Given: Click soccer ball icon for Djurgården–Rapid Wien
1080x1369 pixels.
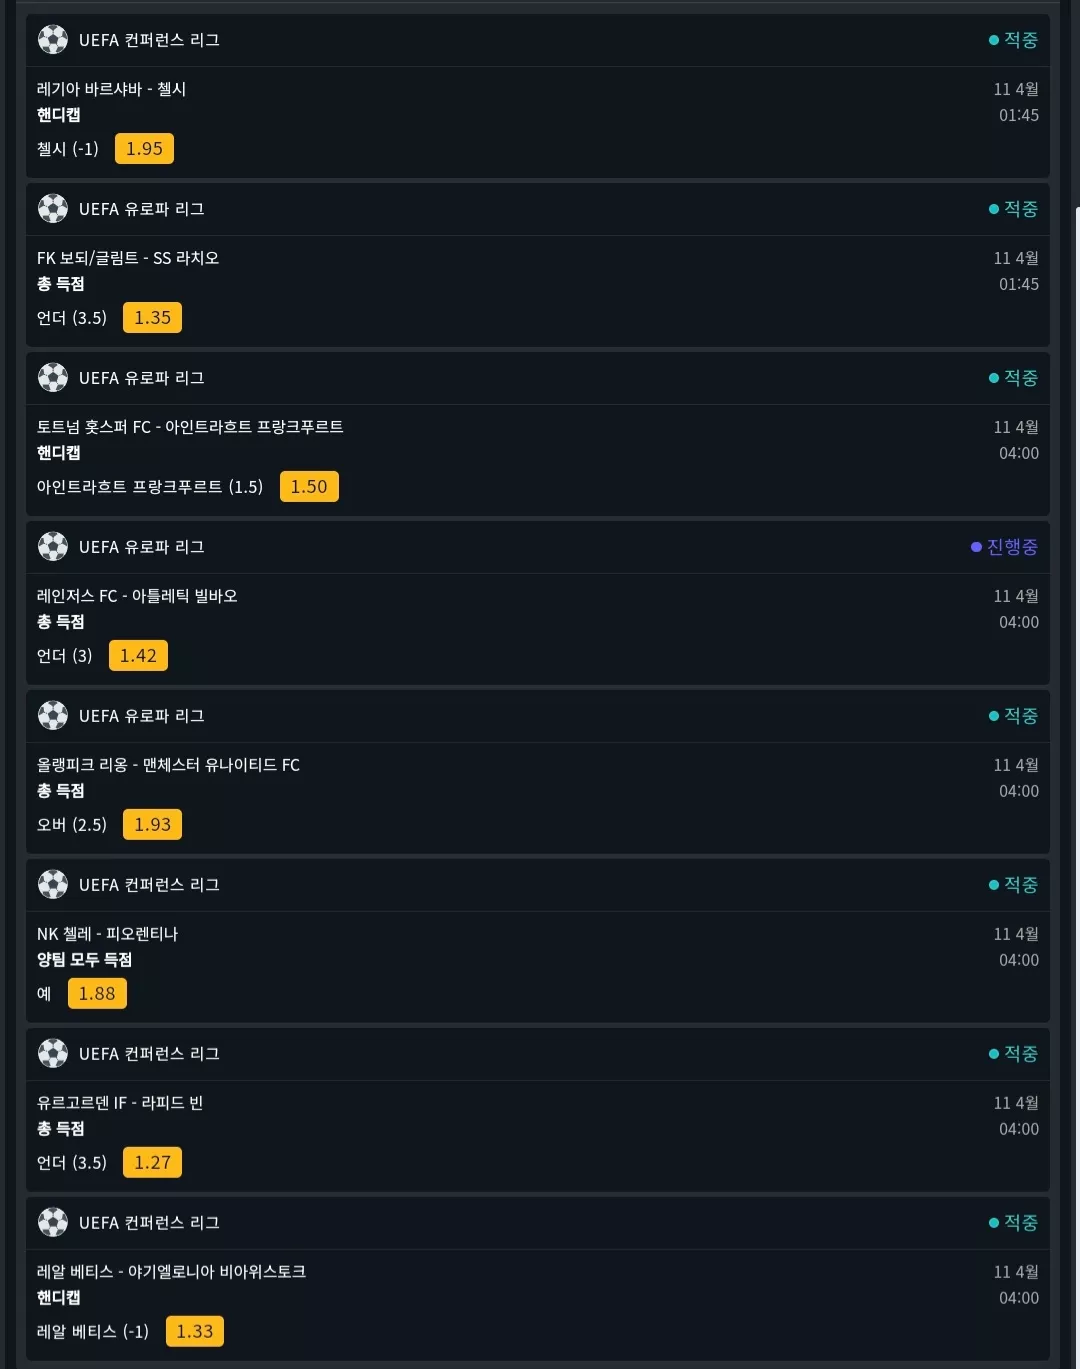Looking at the screenshot, I should click(53, 1054).
